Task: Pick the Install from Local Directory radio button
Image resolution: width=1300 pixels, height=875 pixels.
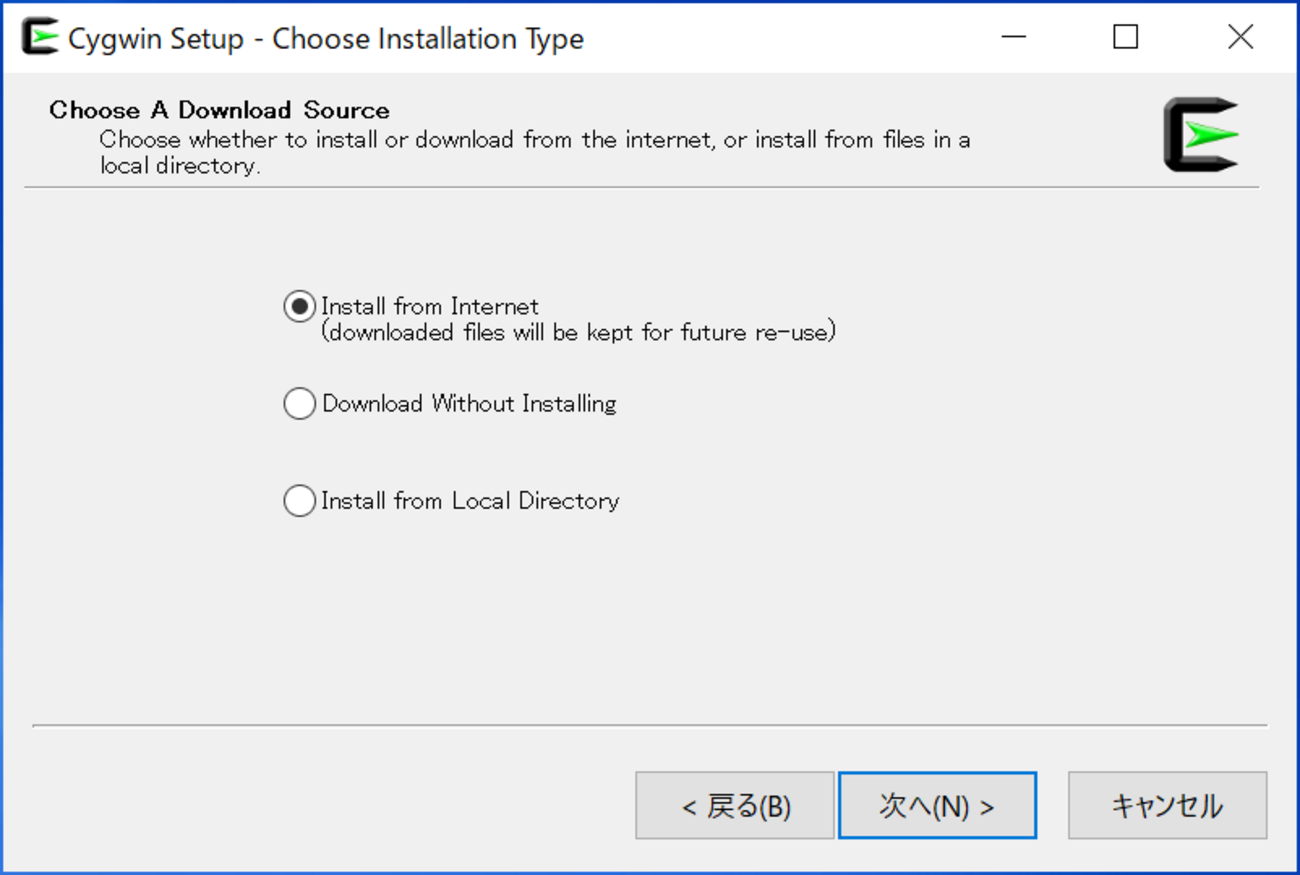Action: [x=299, y=500]
